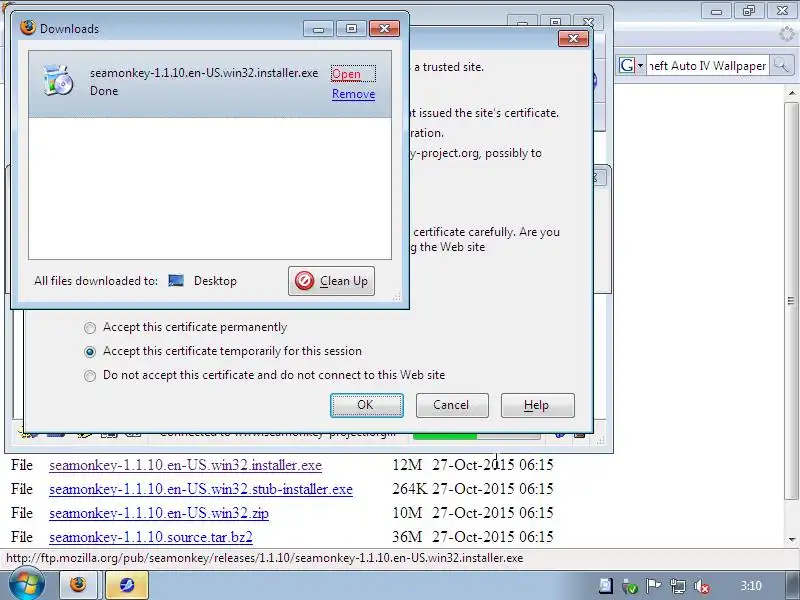Select Accept this certificate permanently
Image resolution: width=800 pixels, height=600 pixels.
click(x=90, y=328)
